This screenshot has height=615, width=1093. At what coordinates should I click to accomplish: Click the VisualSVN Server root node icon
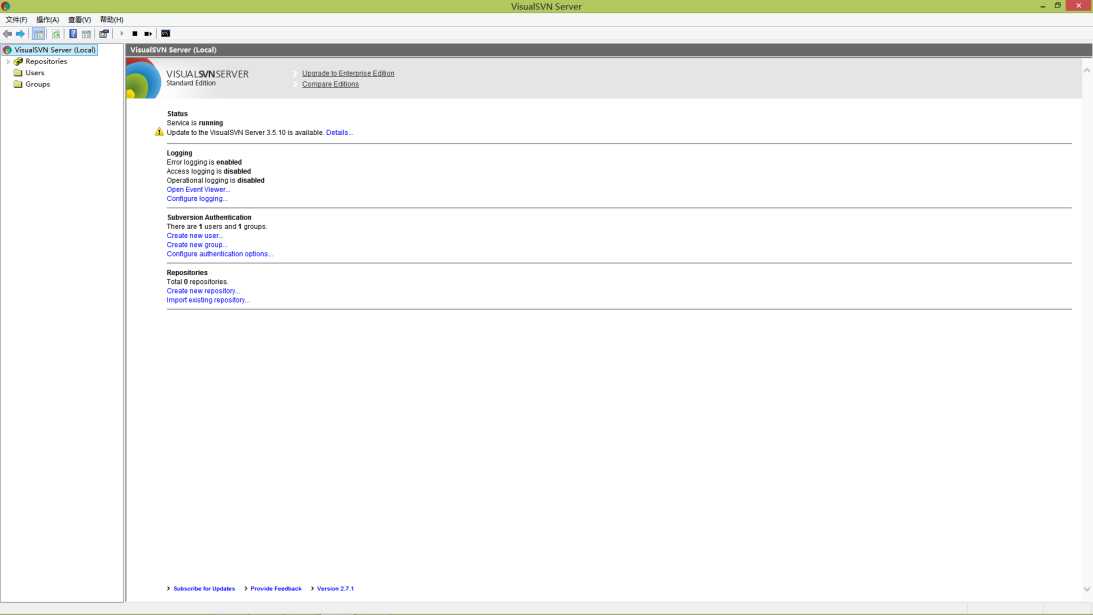coord(7,50)
